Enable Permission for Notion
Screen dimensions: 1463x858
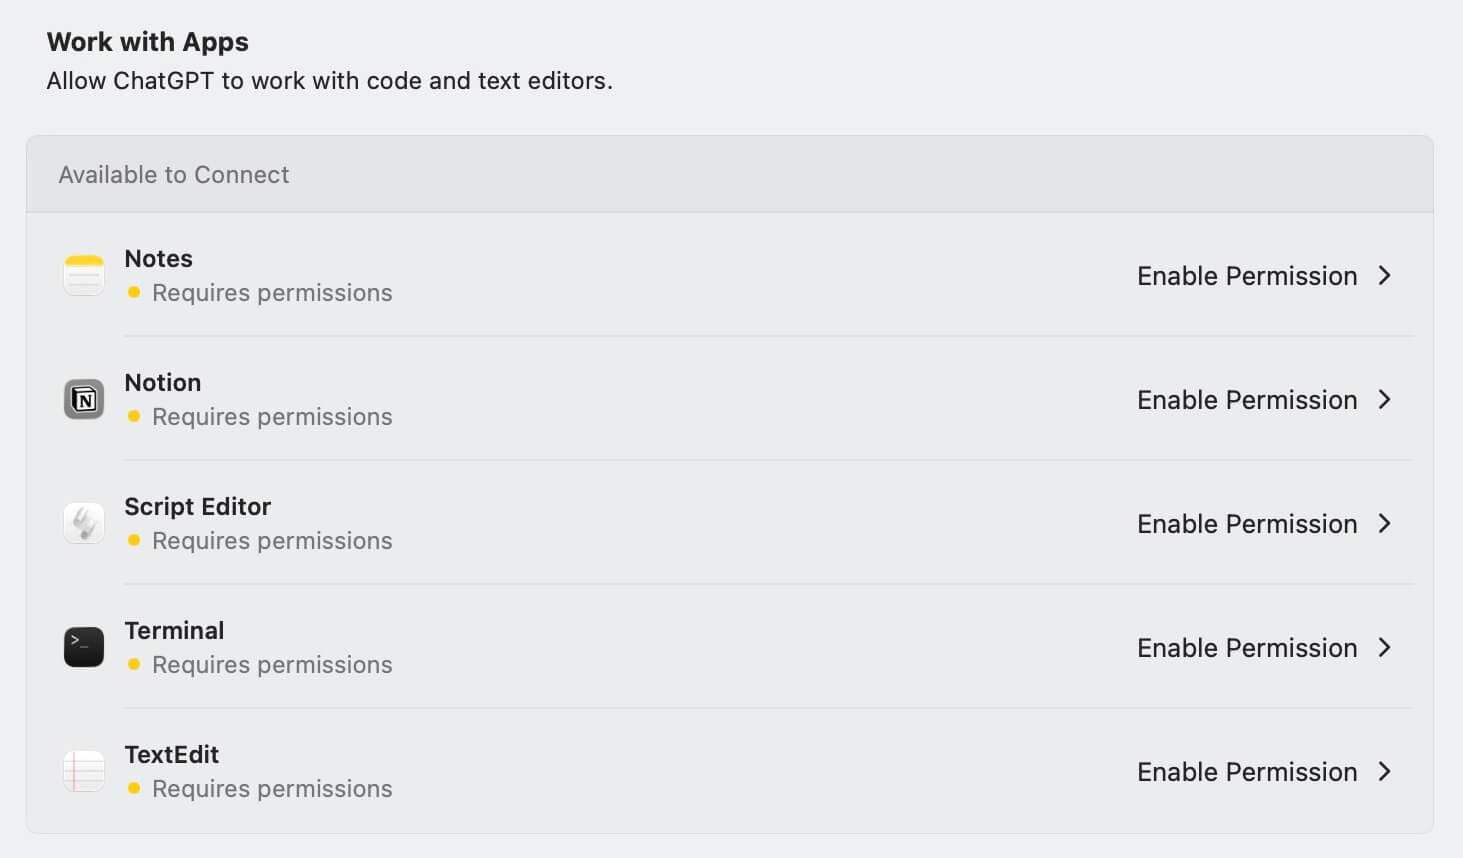click(1247, 400)
